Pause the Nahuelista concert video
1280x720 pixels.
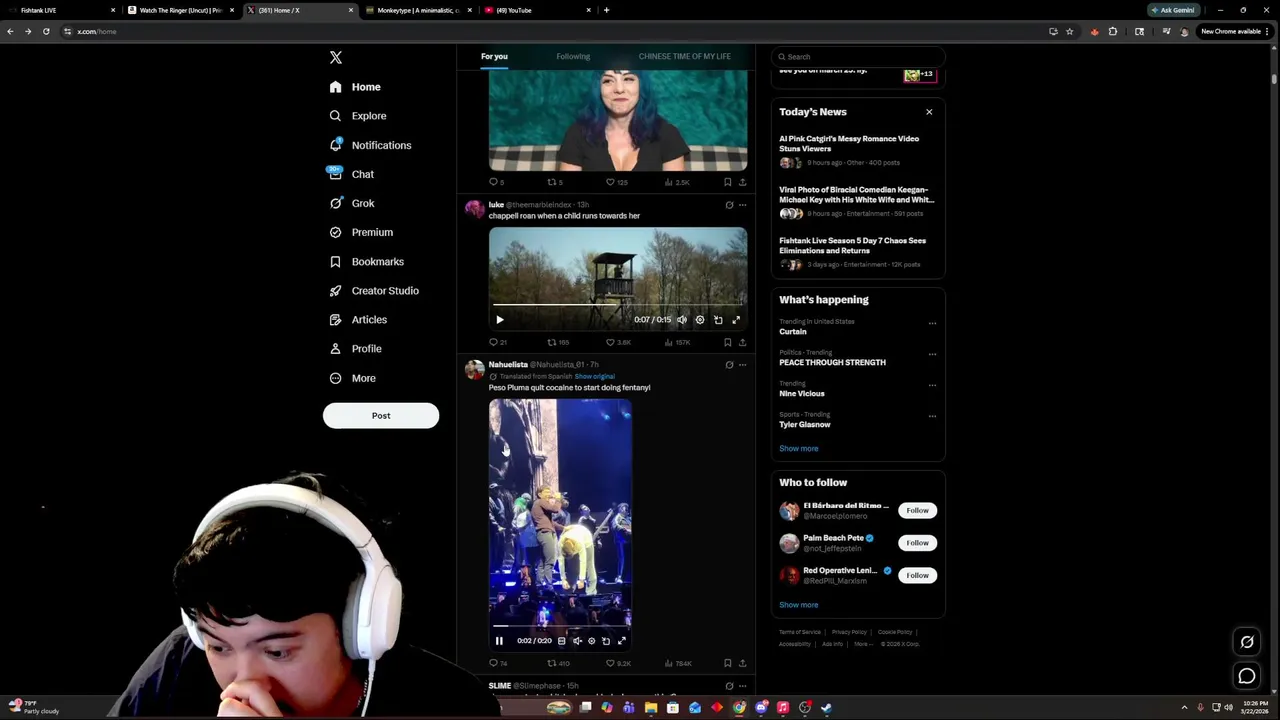click(x=499, y=641)
